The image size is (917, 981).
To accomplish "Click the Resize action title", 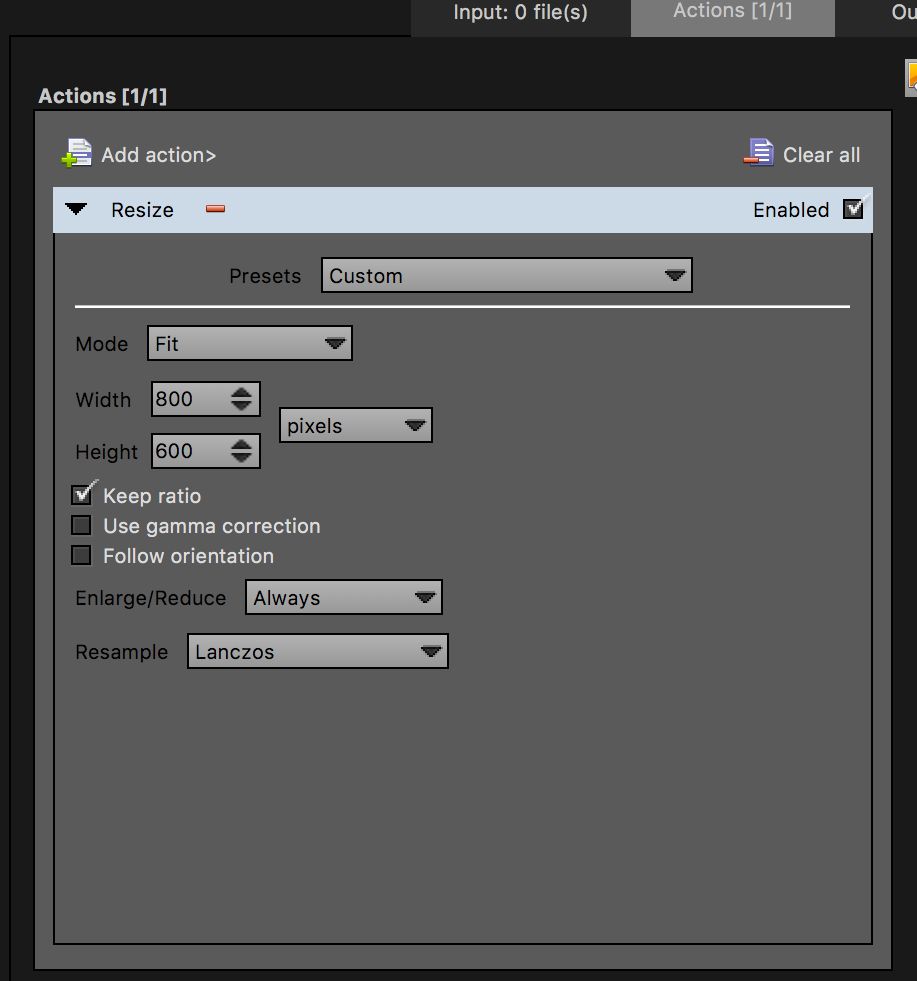I will (143, 210).
